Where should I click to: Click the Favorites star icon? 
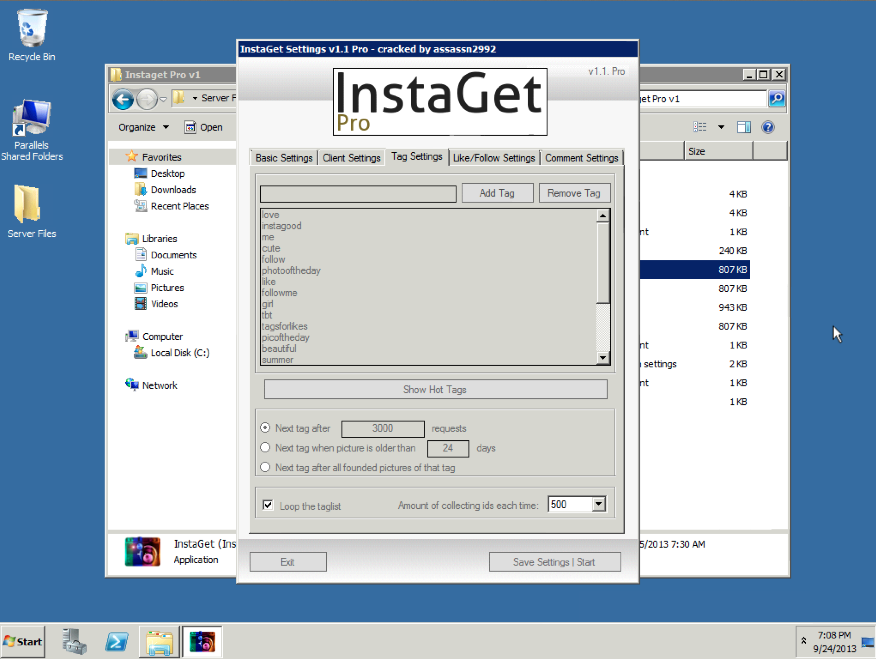132,157
